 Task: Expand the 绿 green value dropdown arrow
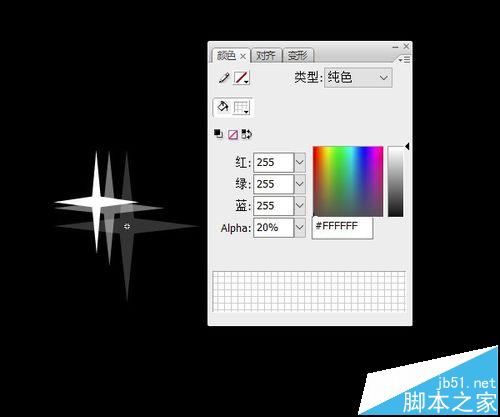pyautogui.click(x=300, y=184)
